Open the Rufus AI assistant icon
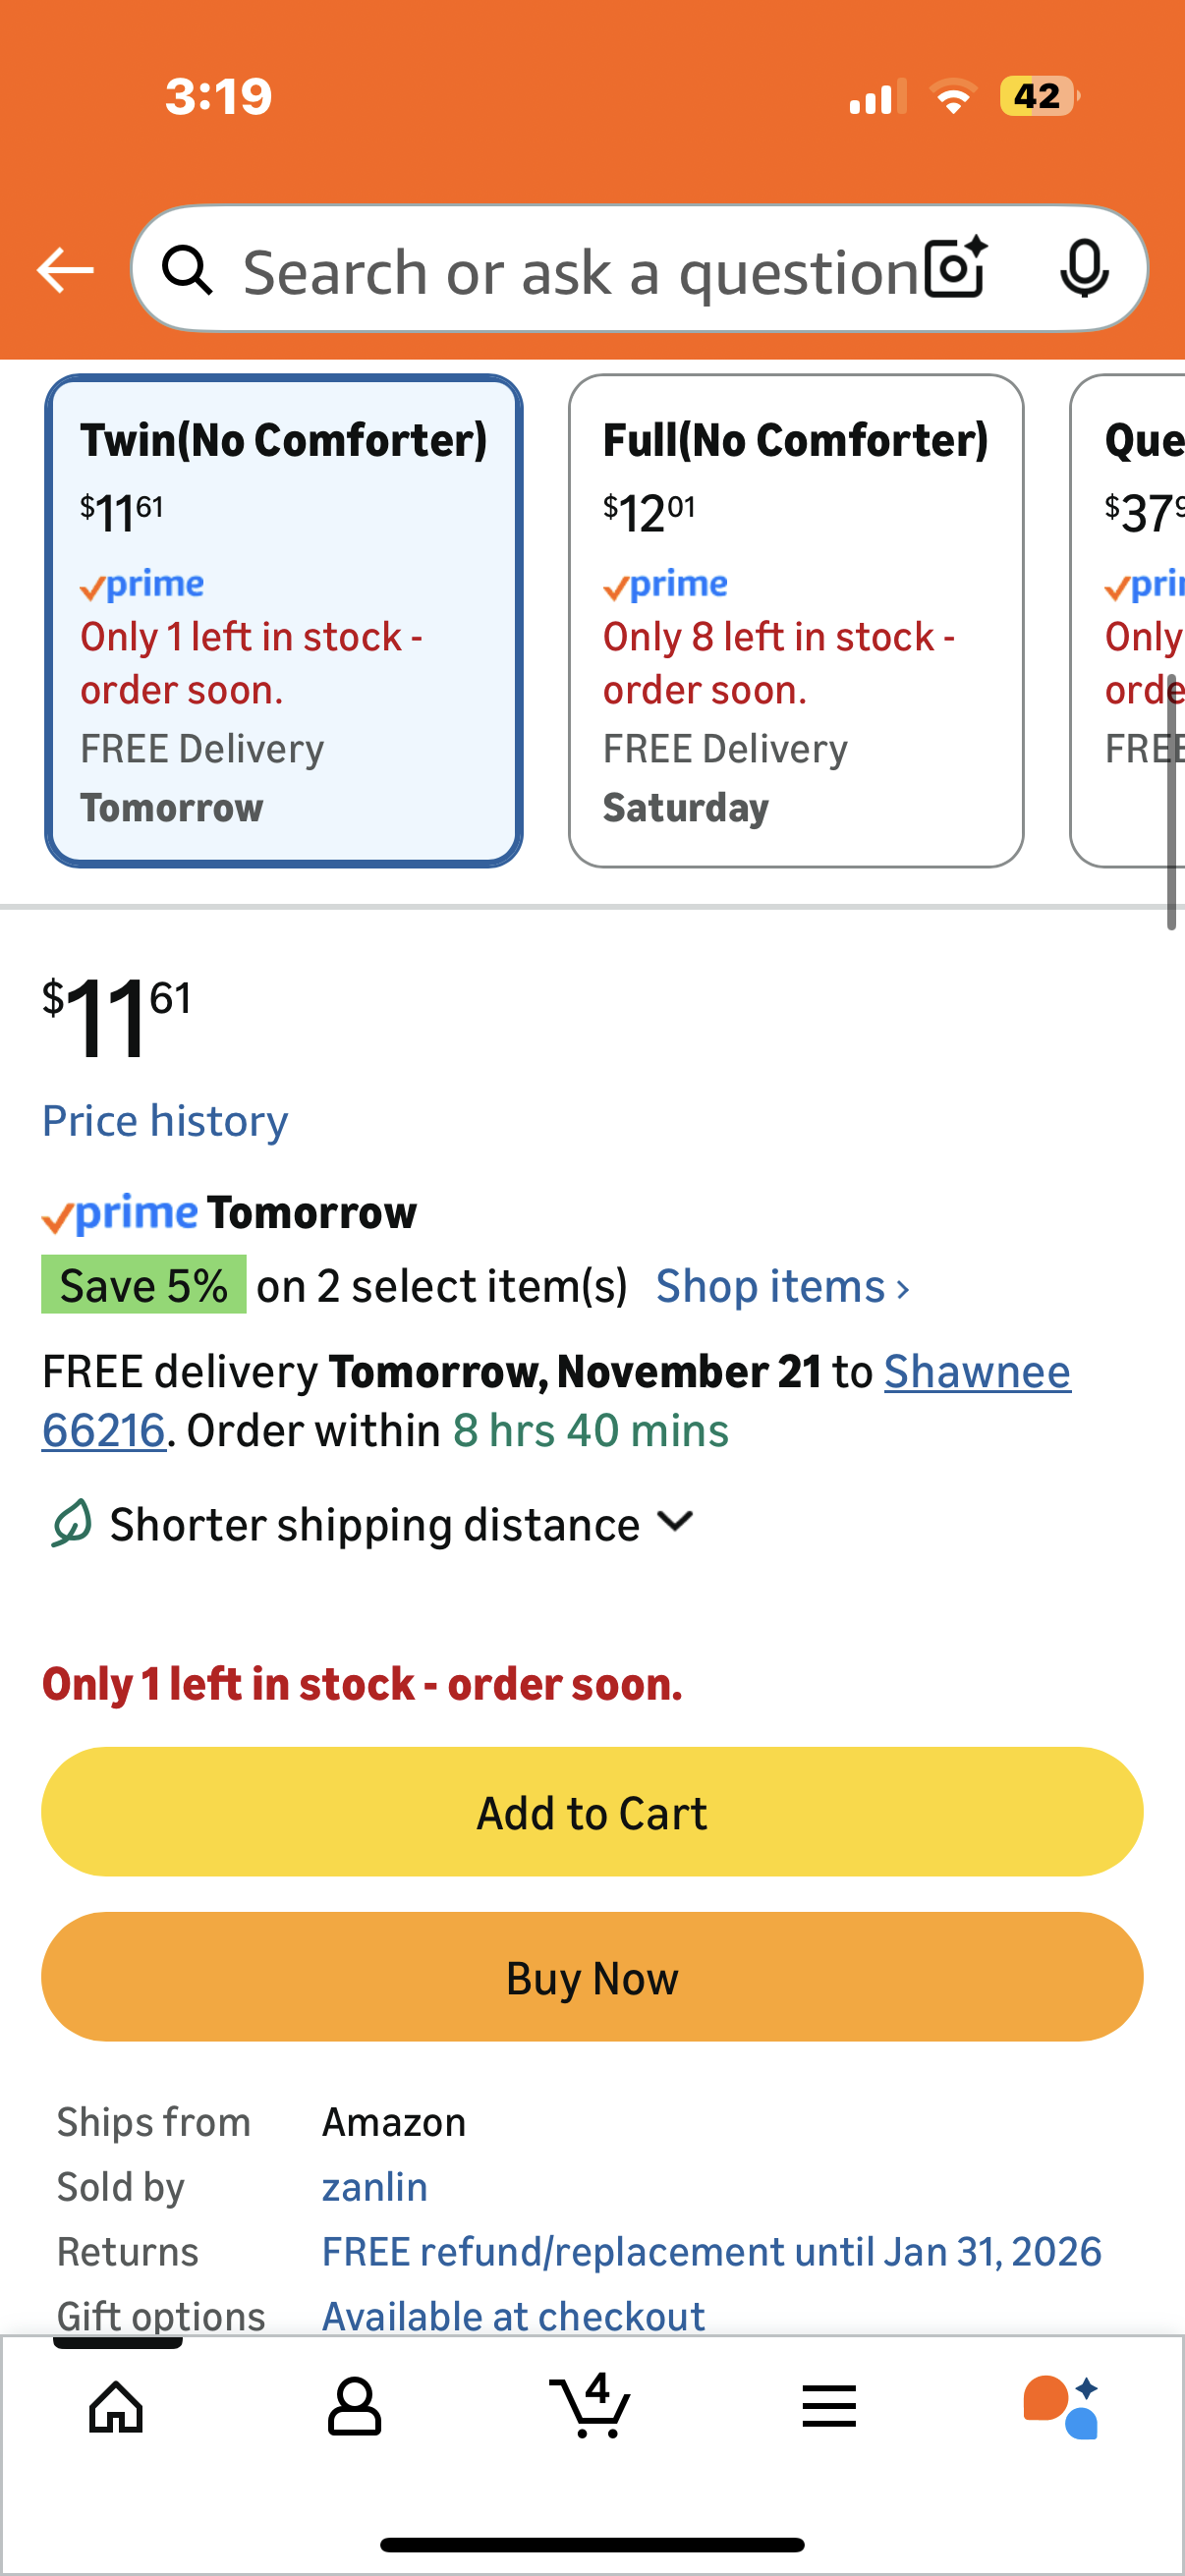 tap(1061, 2405)
